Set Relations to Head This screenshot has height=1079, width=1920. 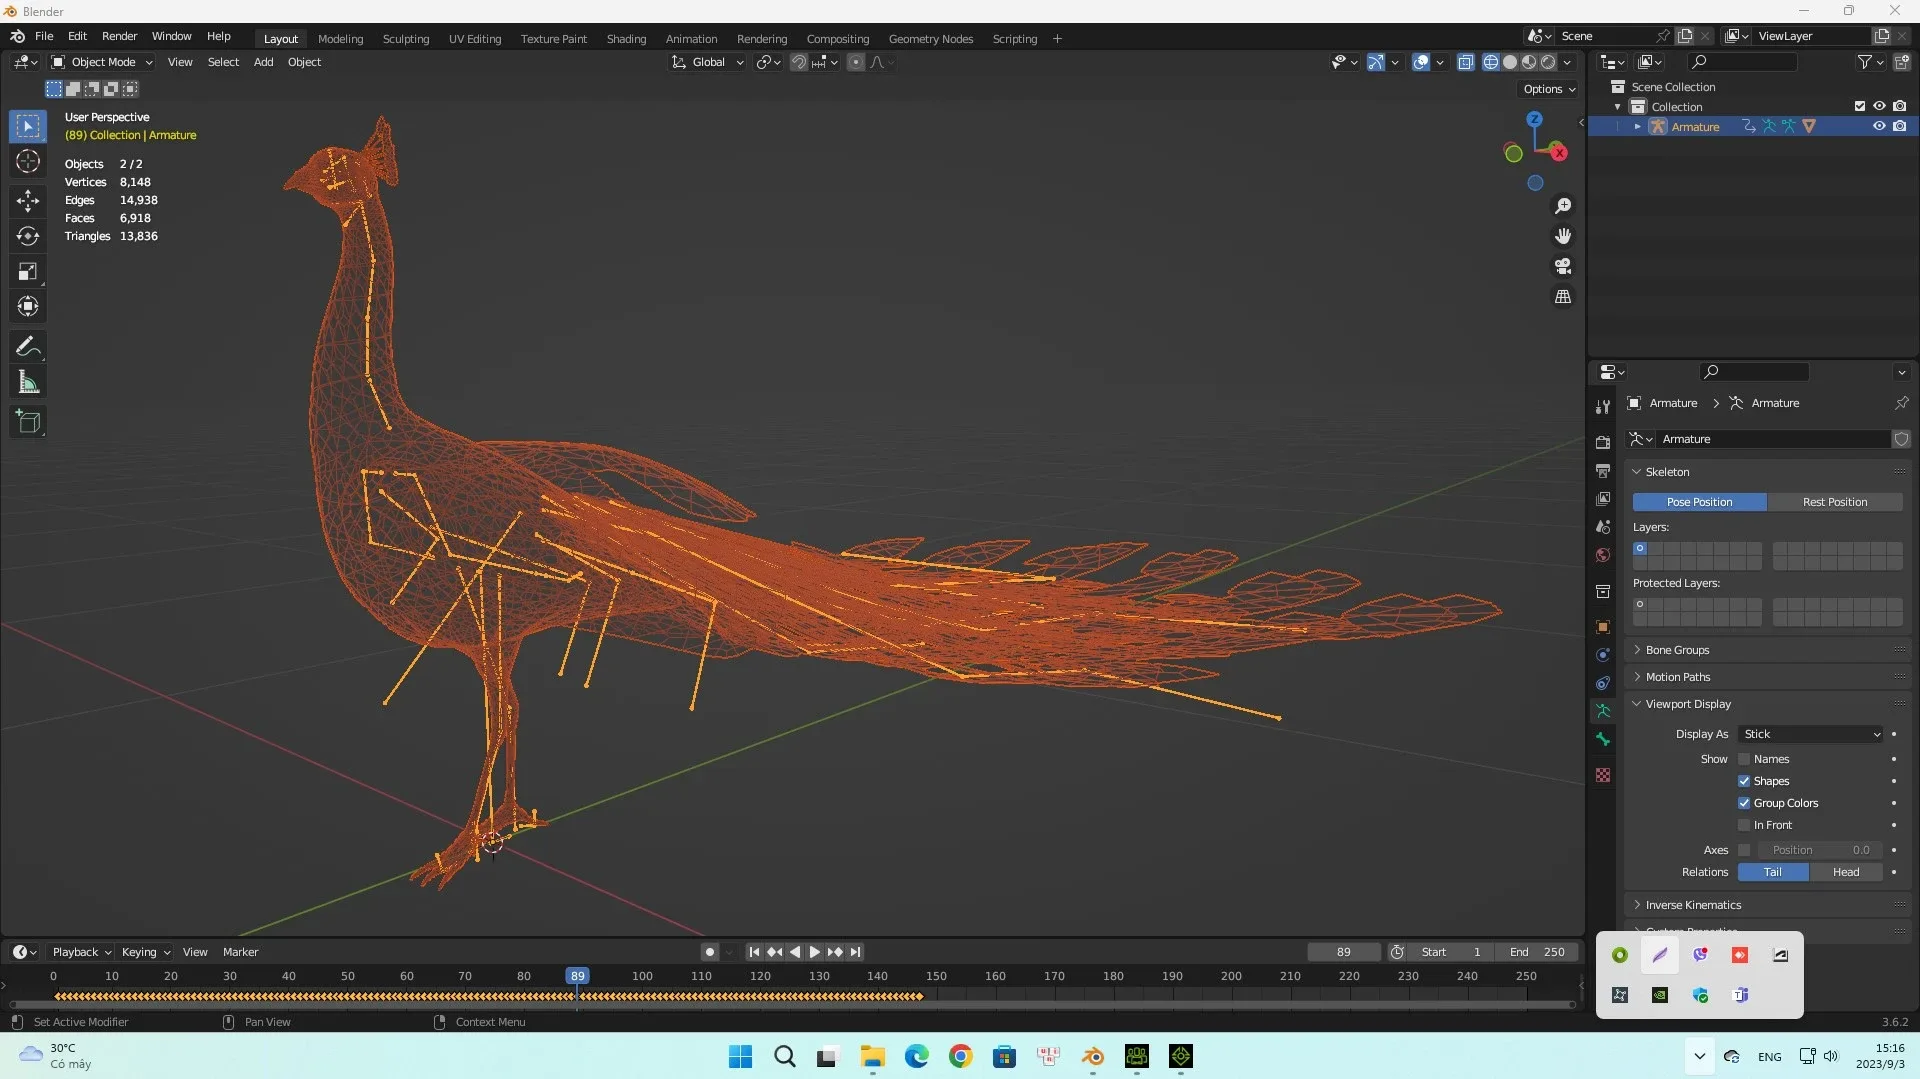point(1846,872)
